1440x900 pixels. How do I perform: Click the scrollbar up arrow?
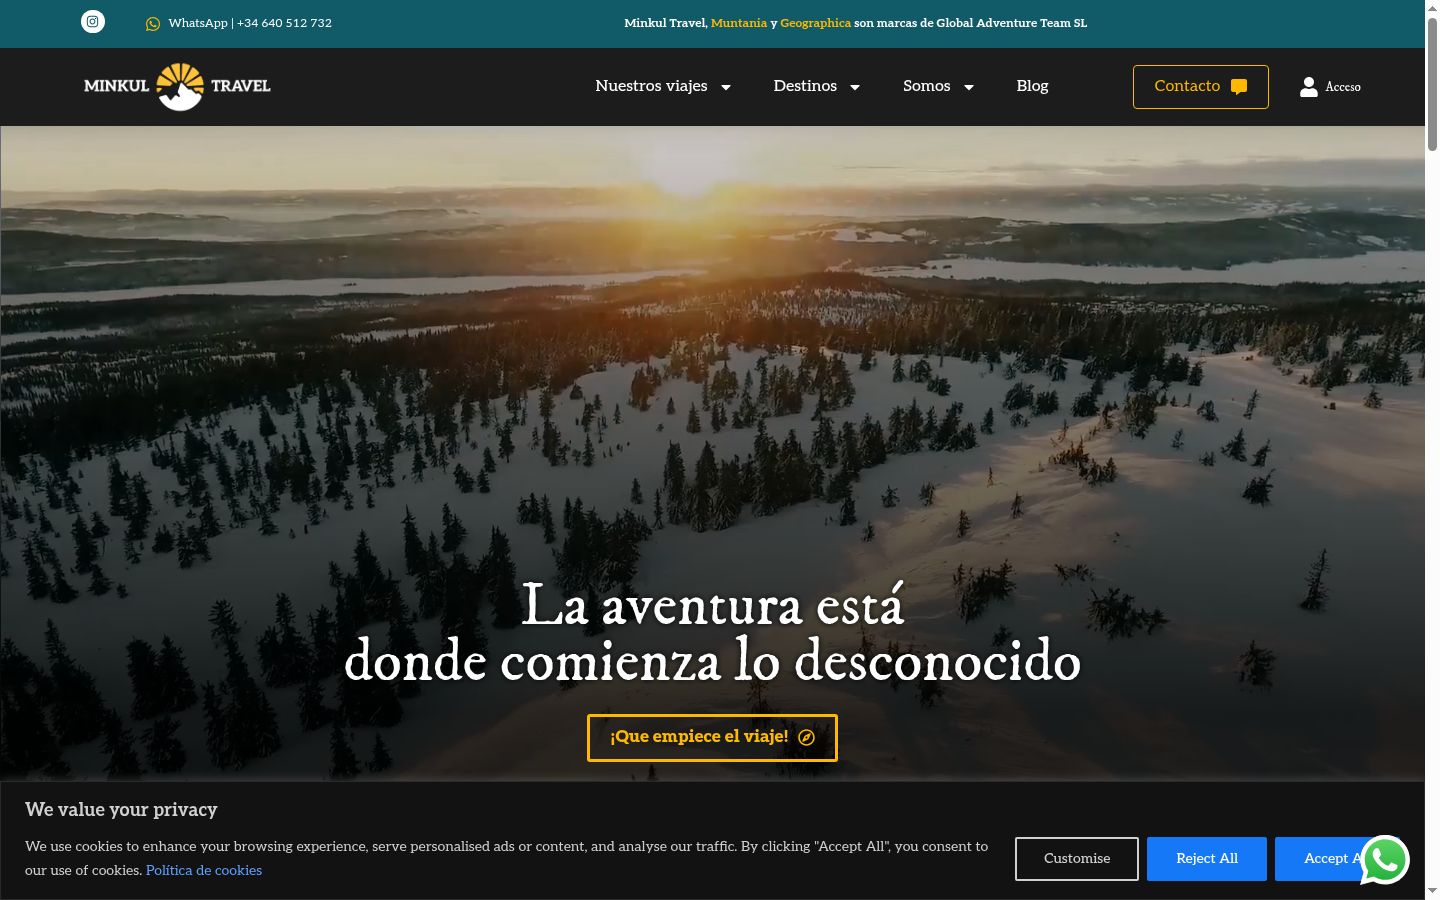pos(1432,7)
